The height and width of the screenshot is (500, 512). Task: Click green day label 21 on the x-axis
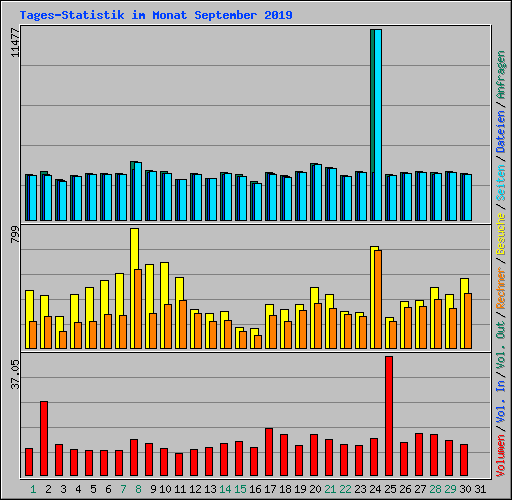(330, 489)
